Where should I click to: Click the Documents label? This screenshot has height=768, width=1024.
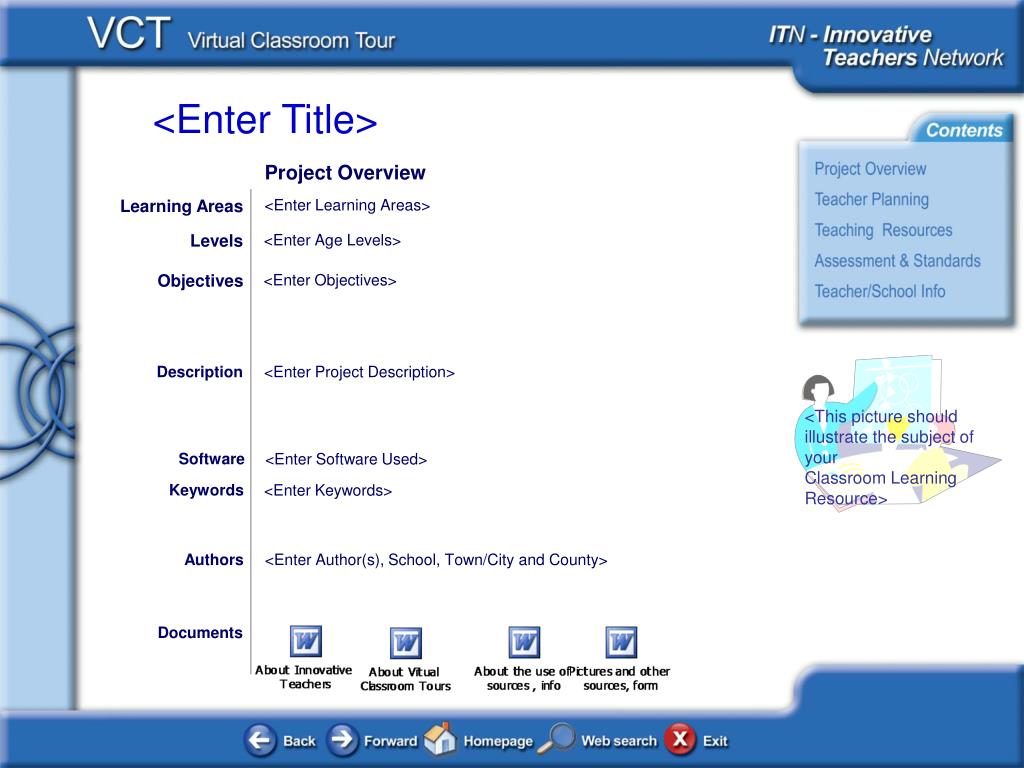tap(200, 633)
